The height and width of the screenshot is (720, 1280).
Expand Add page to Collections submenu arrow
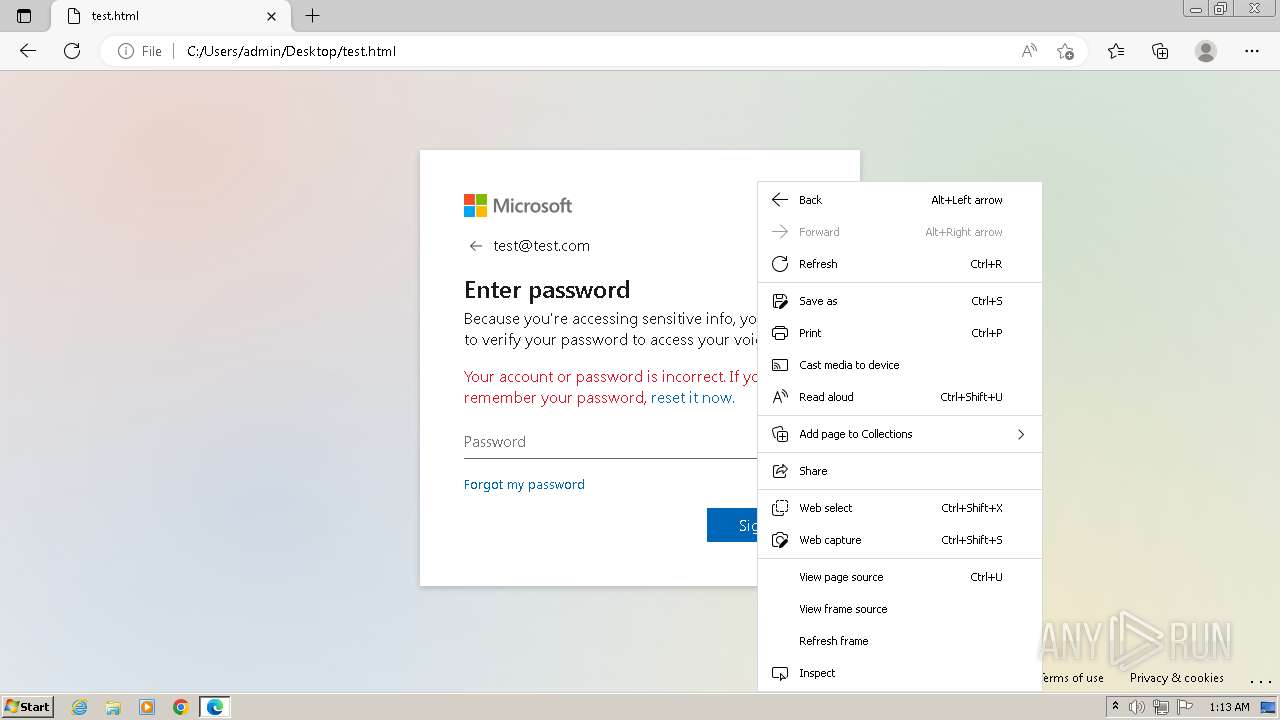tap(1021, 434)
